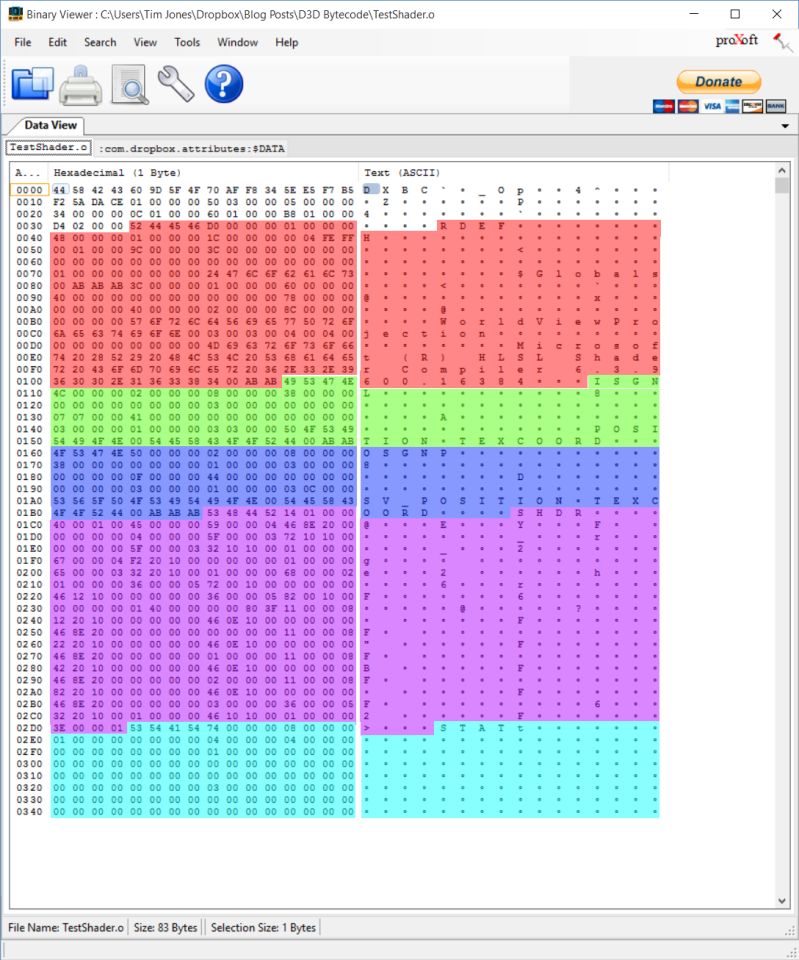The width and height of the screenshot is (799, 960).
Task: Open settings via the wrench icon
Action: point(176,84)
